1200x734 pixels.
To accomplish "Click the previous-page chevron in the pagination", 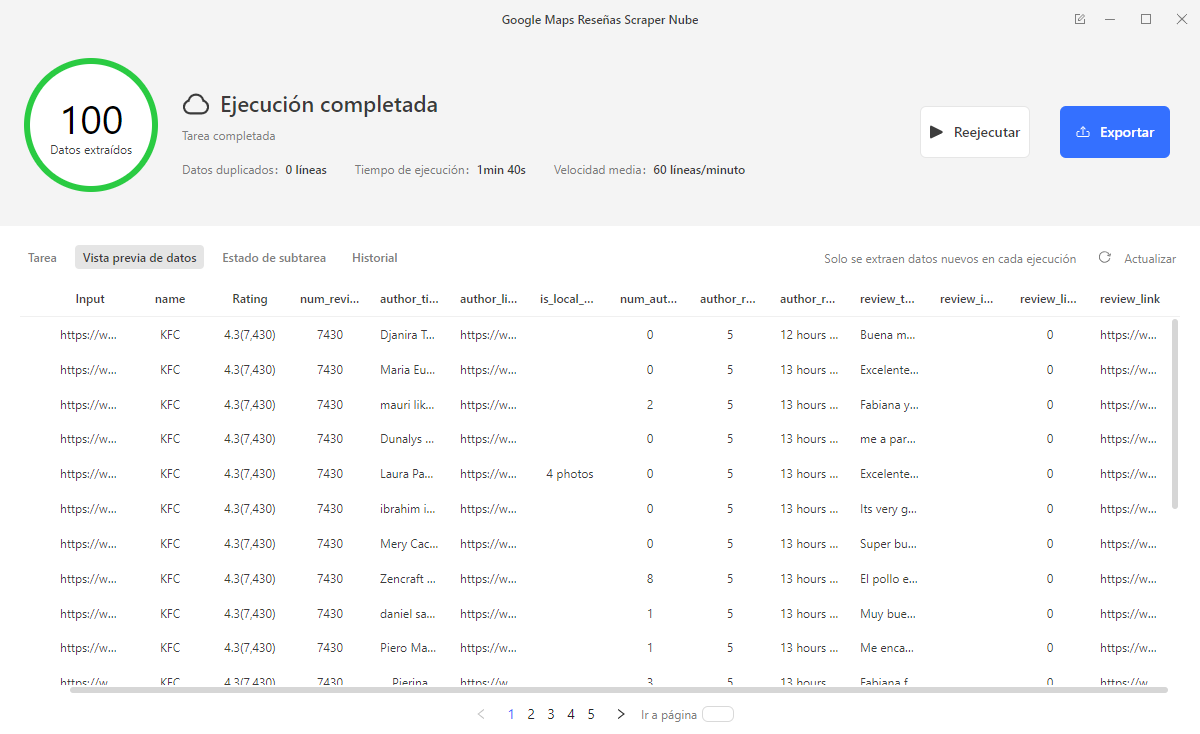I will [x=481, y=714].
